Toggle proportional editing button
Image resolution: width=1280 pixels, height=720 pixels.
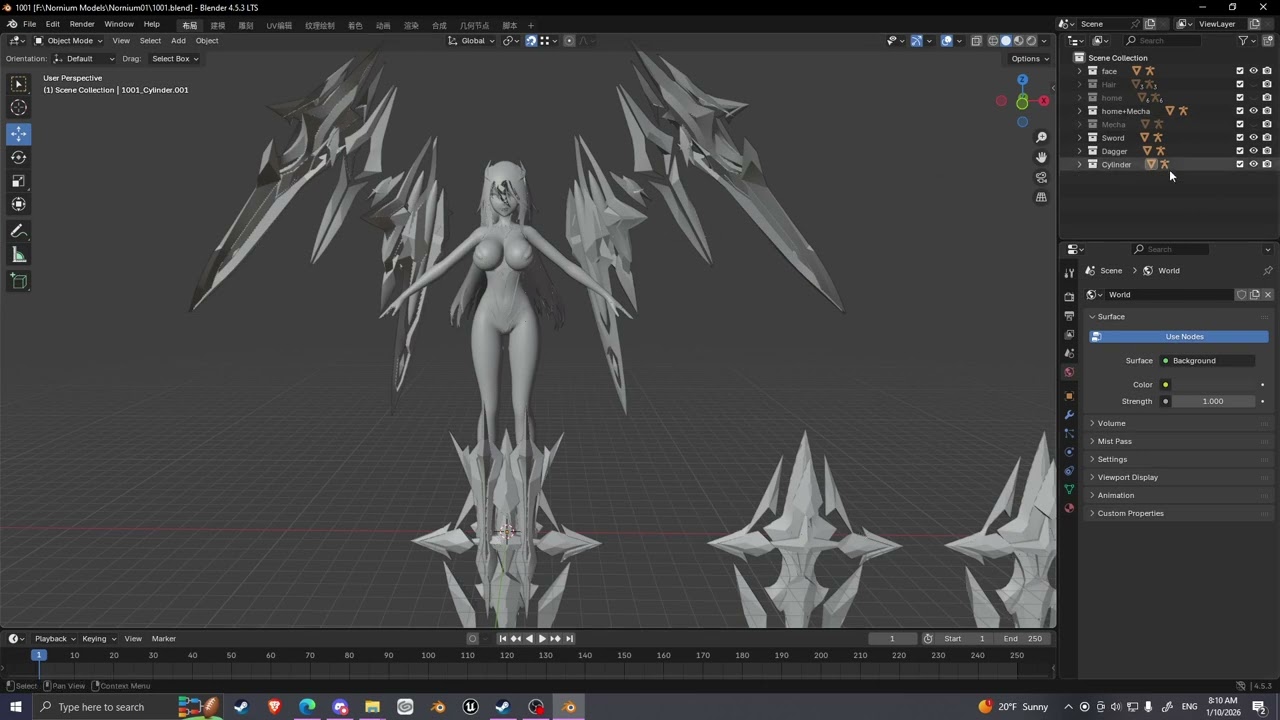(569, 41)
